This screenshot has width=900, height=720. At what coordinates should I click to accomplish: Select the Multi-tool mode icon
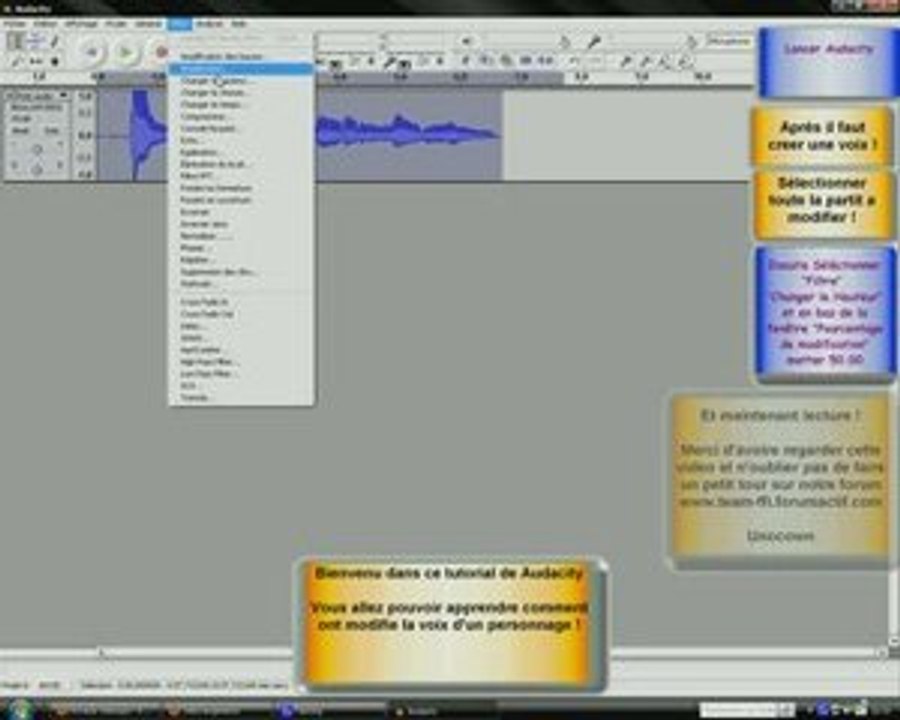(x=54, y=61)
